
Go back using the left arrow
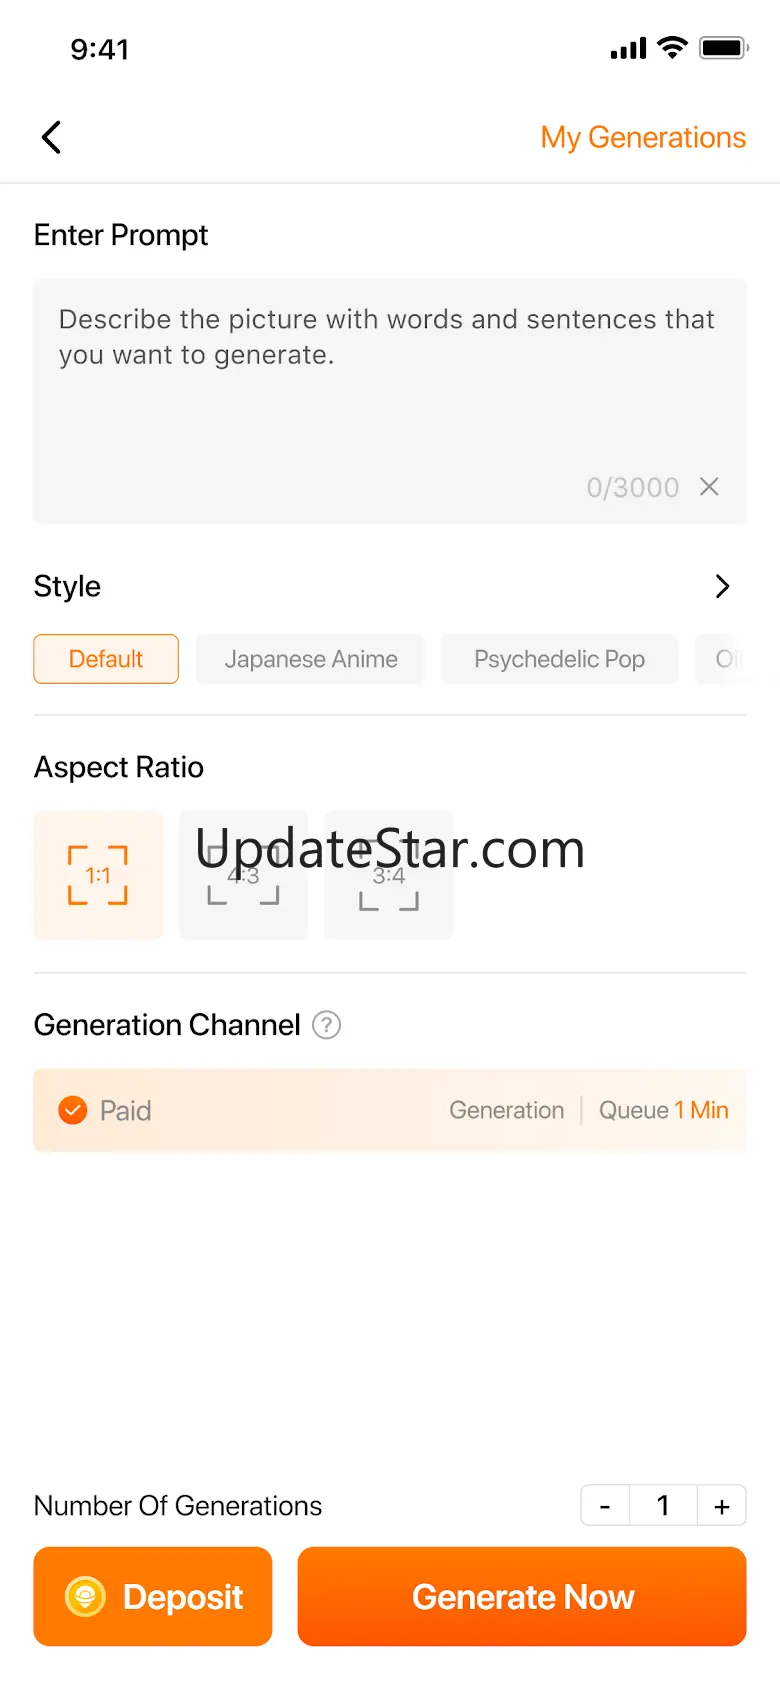pos(52,137)
